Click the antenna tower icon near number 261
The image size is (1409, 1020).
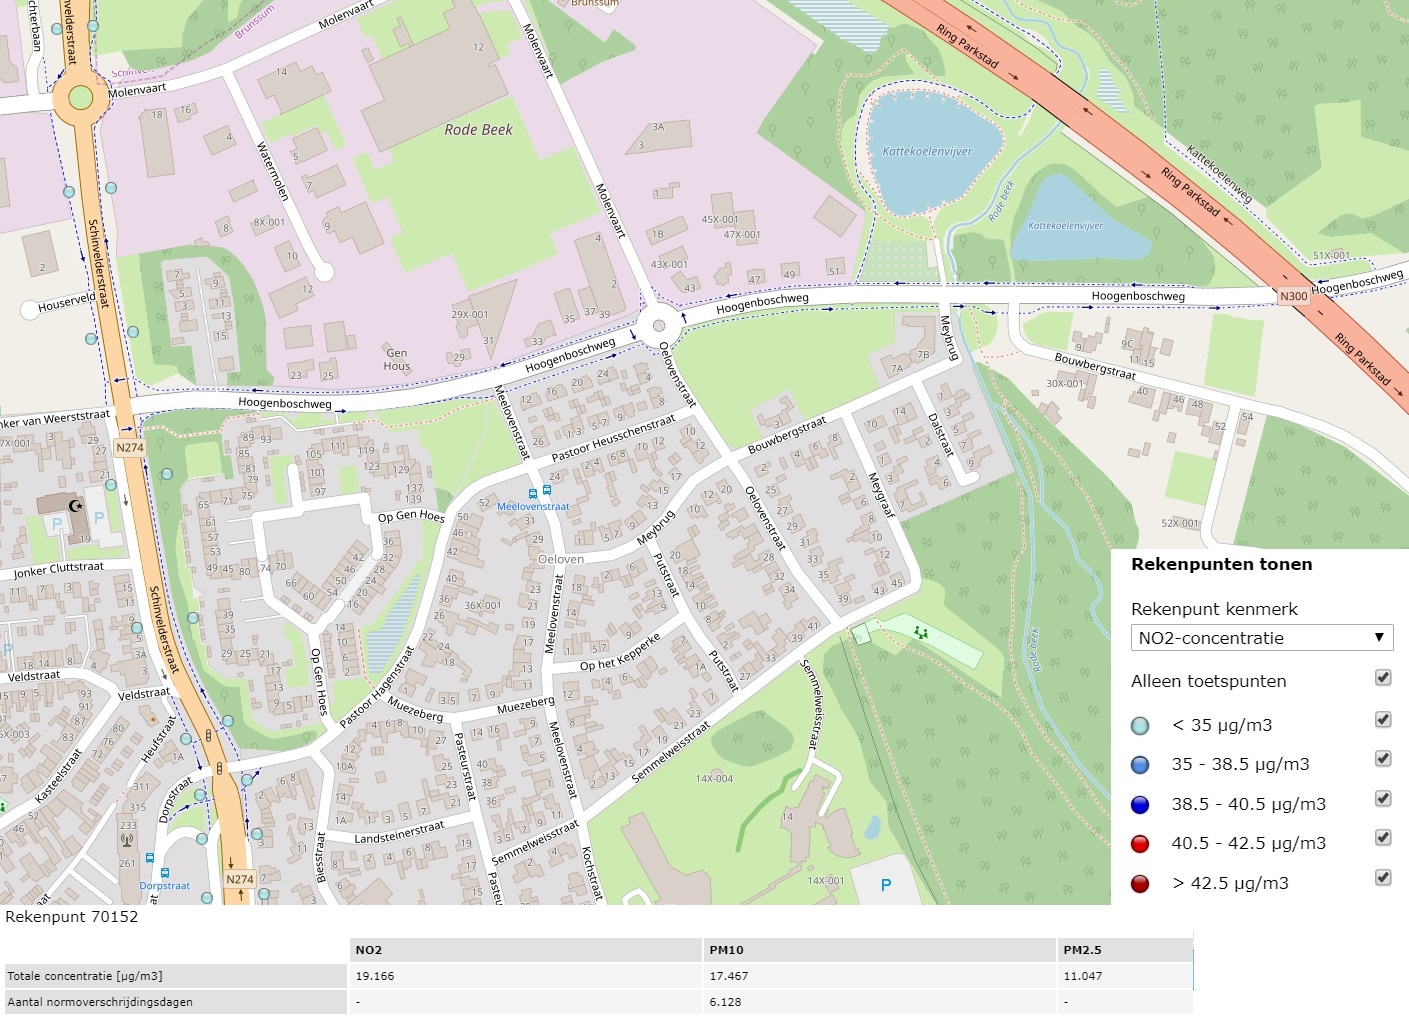(128, 841)
